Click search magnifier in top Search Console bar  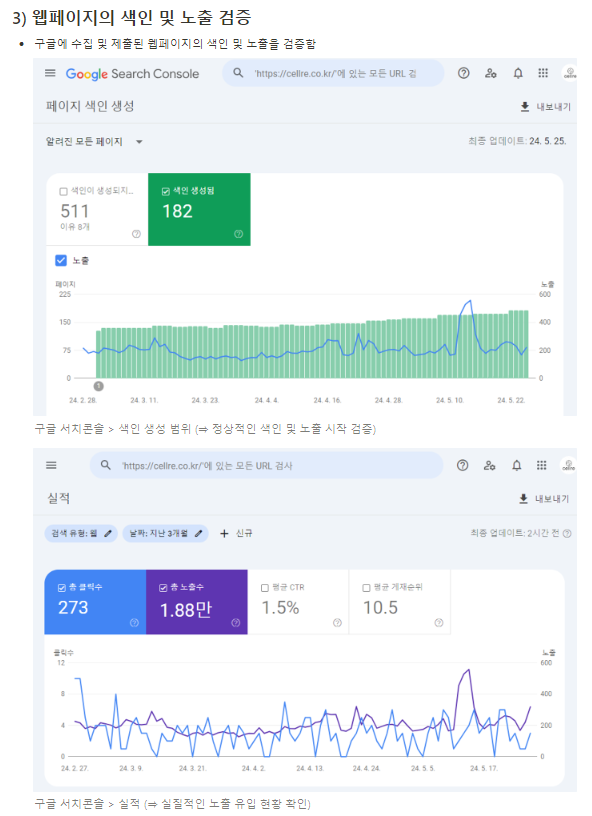pyautogui.click(x=238, y=73)
